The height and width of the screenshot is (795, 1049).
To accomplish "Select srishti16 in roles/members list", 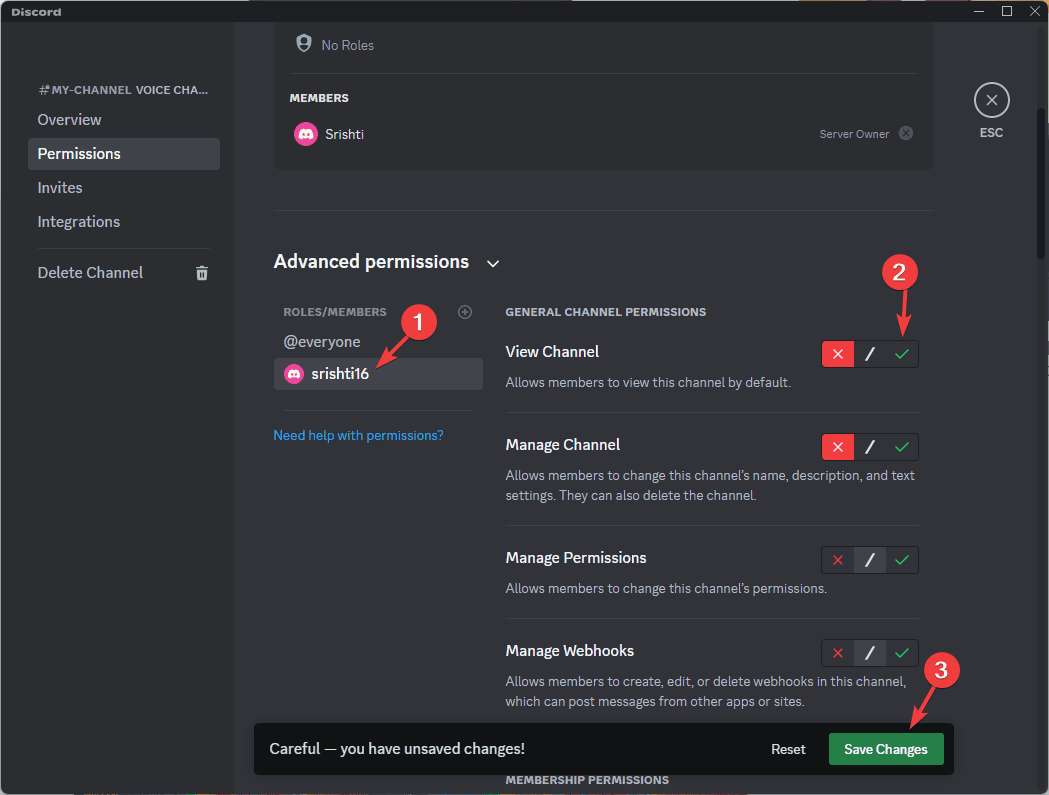I will point(378,374).
